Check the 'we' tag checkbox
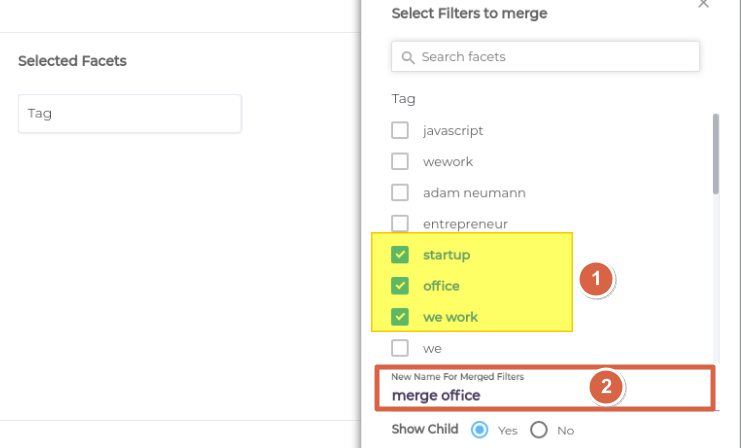The image size is (741, 448). (400, 348)
